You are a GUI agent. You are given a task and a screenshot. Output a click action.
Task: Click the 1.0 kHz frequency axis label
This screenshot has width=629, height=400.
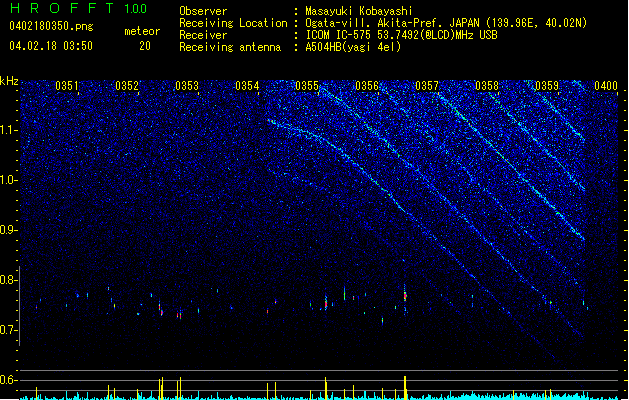tap(9, 180)
